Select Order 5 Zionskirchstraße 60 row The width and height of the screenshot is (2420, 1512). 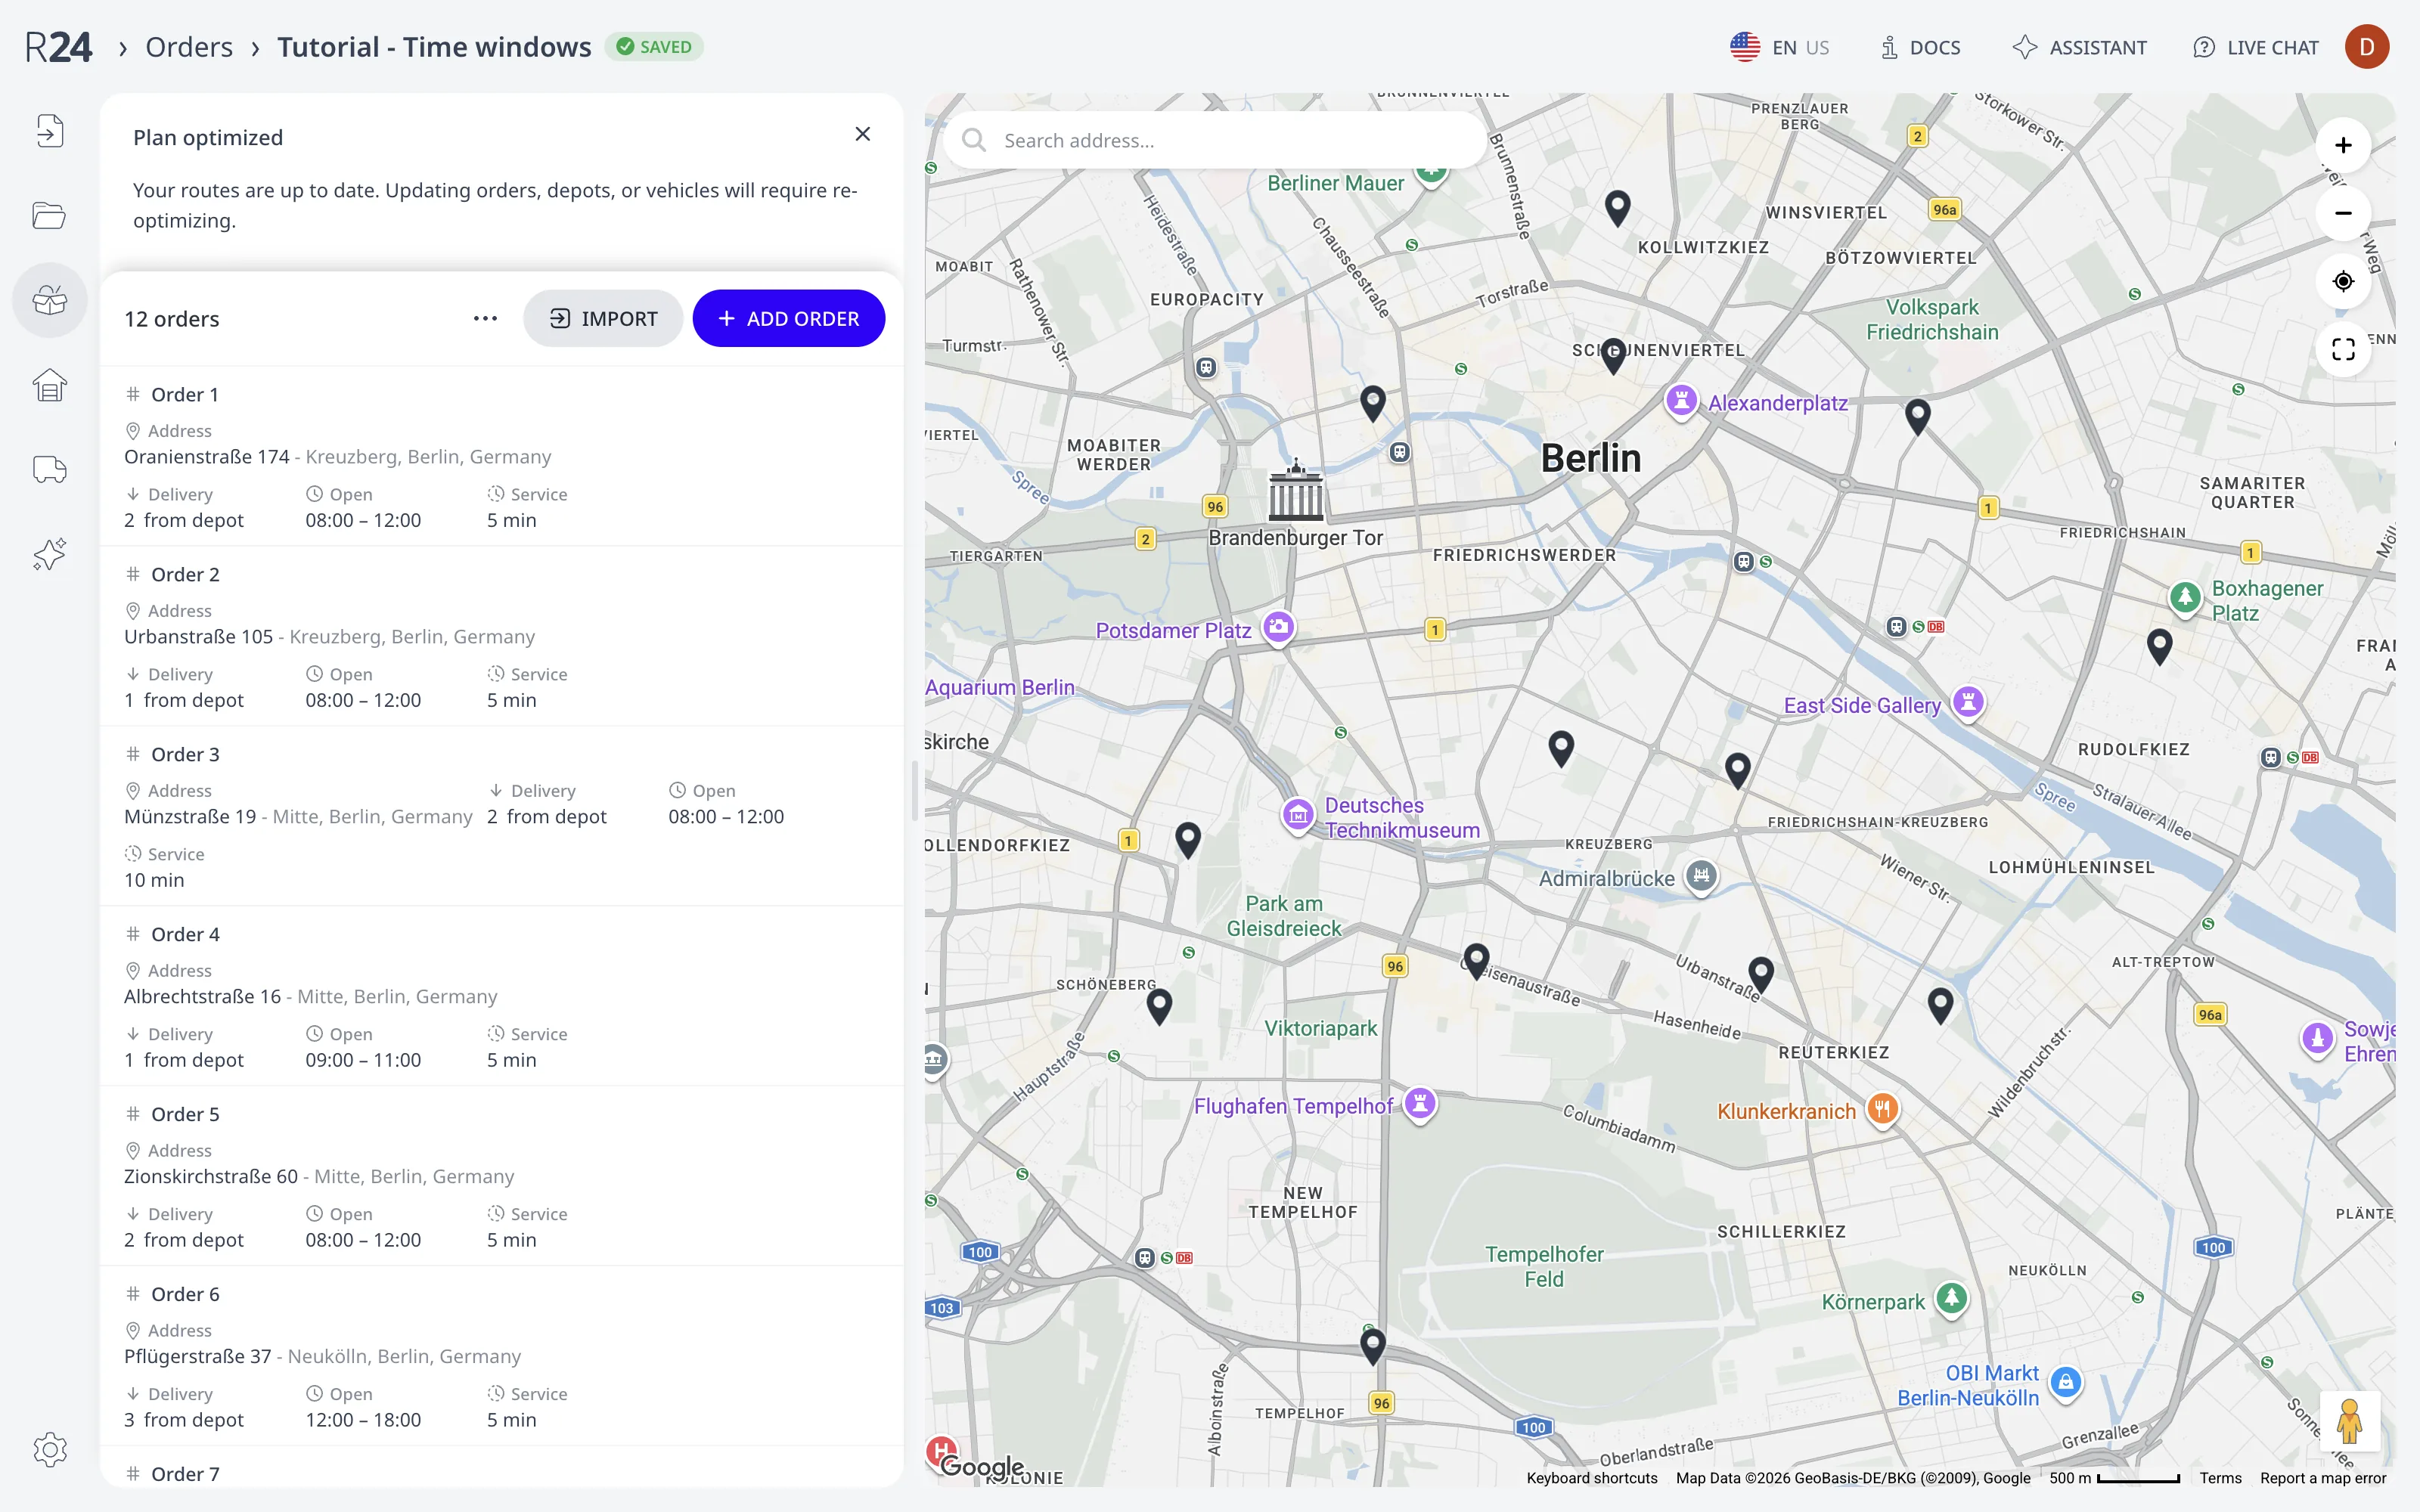[x=502, y=1176]
